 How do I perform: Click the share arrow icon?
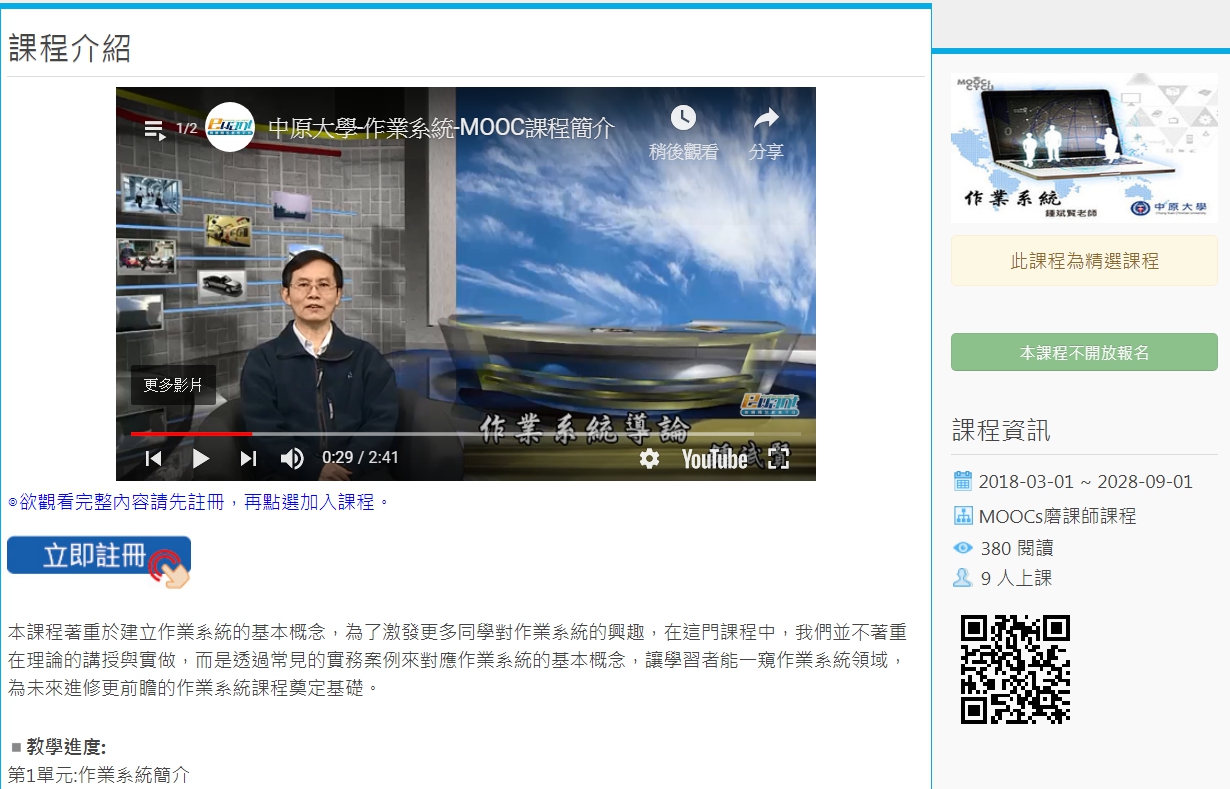766,118
